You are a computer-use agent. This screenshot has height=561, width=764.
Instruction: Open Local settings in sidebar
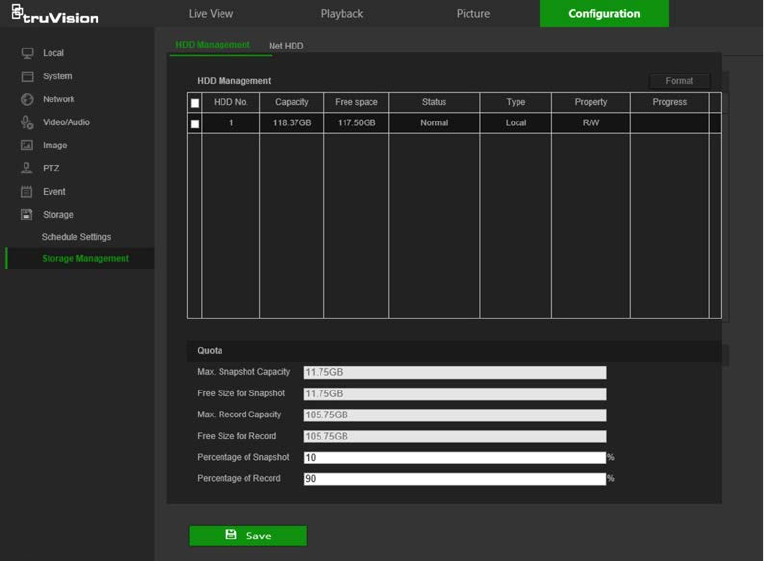pyautogui.click(x=53, y=53)
